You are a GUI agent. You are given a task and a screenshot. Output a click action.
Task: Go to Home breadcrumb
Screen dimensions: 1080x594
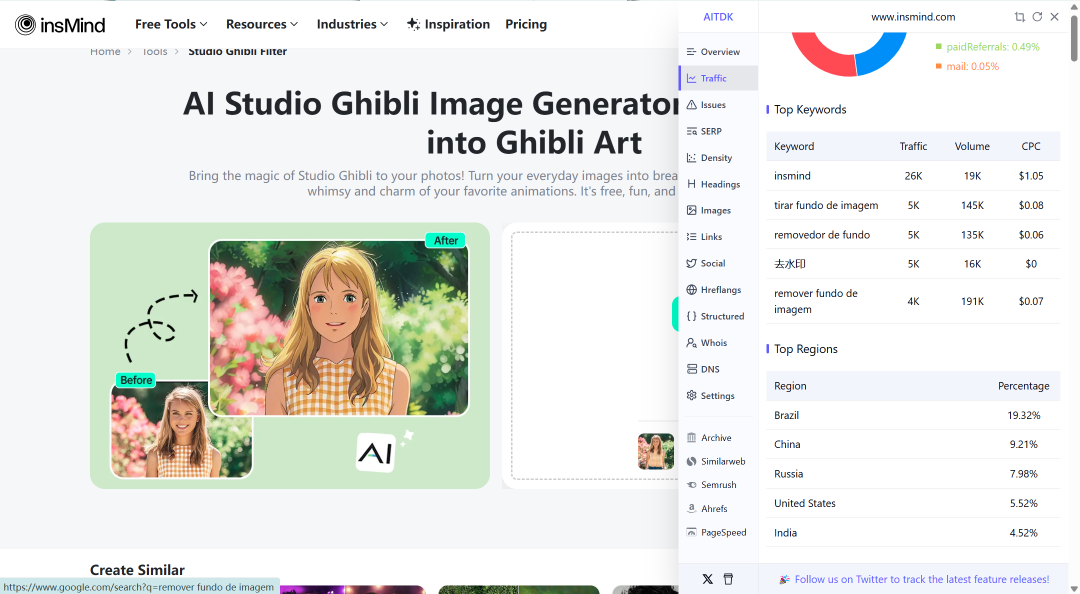(x=105, y=52)
